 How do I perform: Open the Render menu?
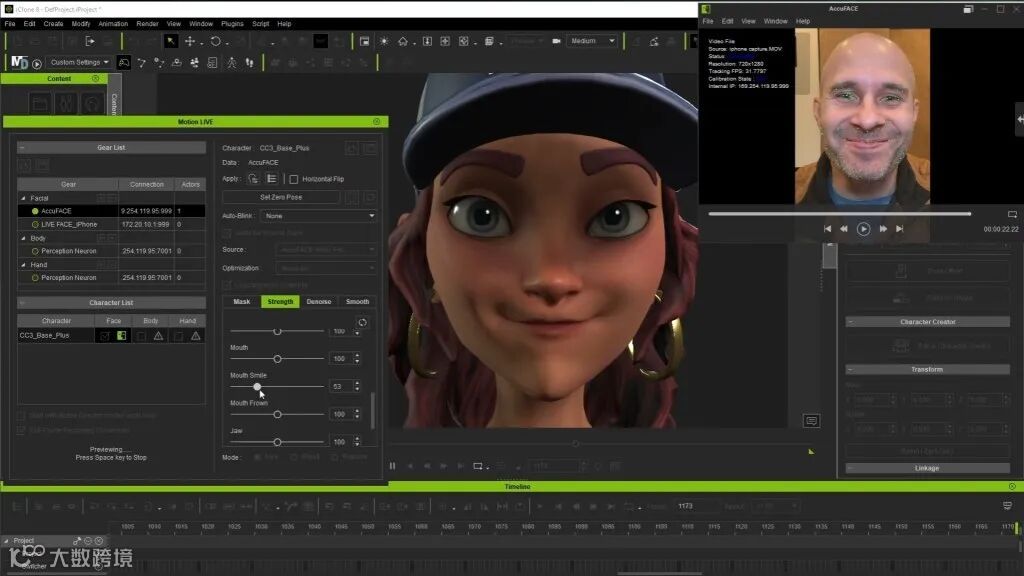coord(148,24)
